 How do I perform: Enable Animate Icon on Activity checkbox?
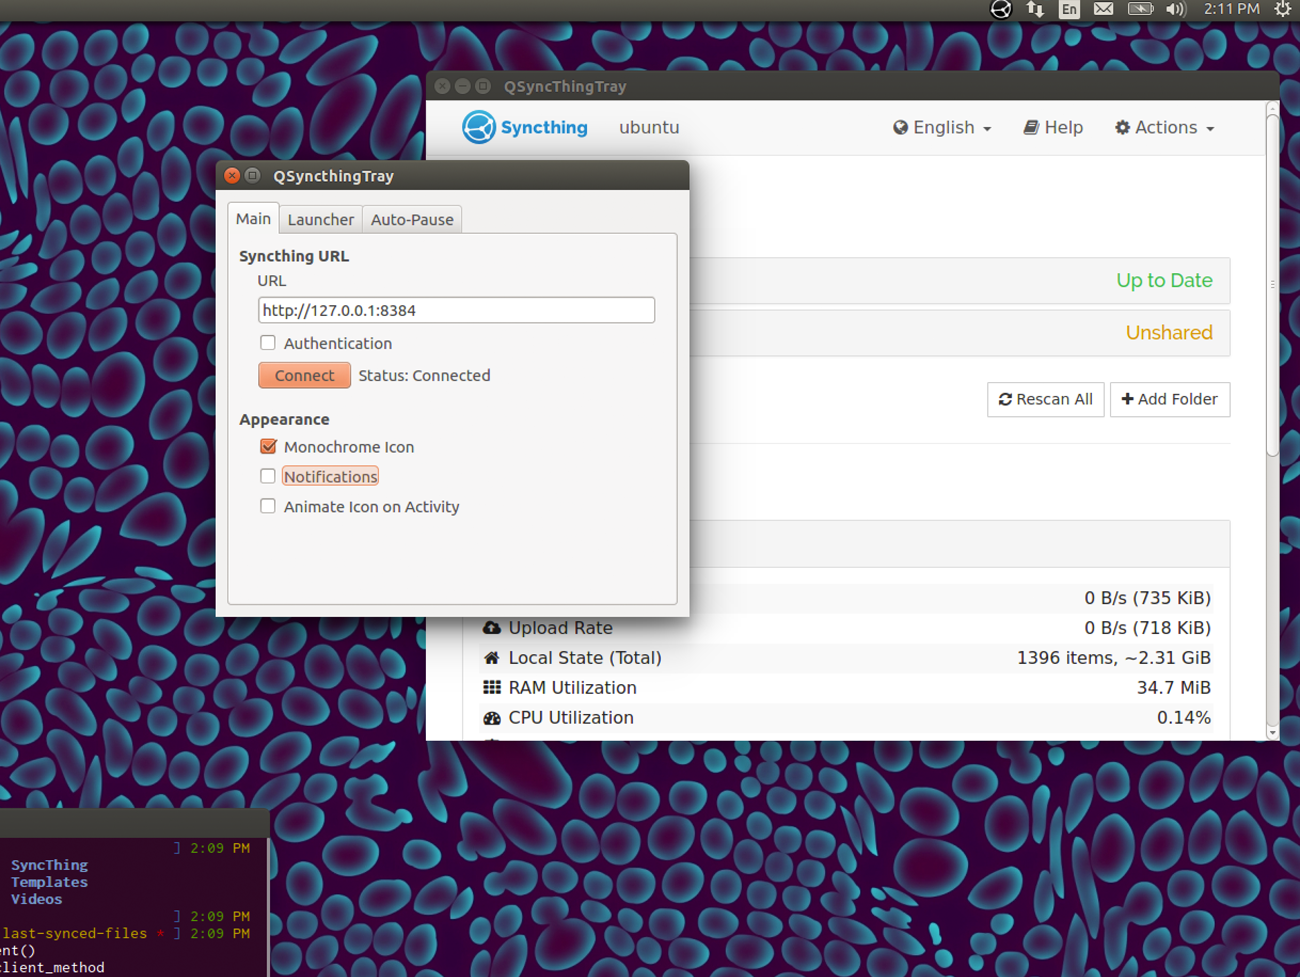(268, 507)
